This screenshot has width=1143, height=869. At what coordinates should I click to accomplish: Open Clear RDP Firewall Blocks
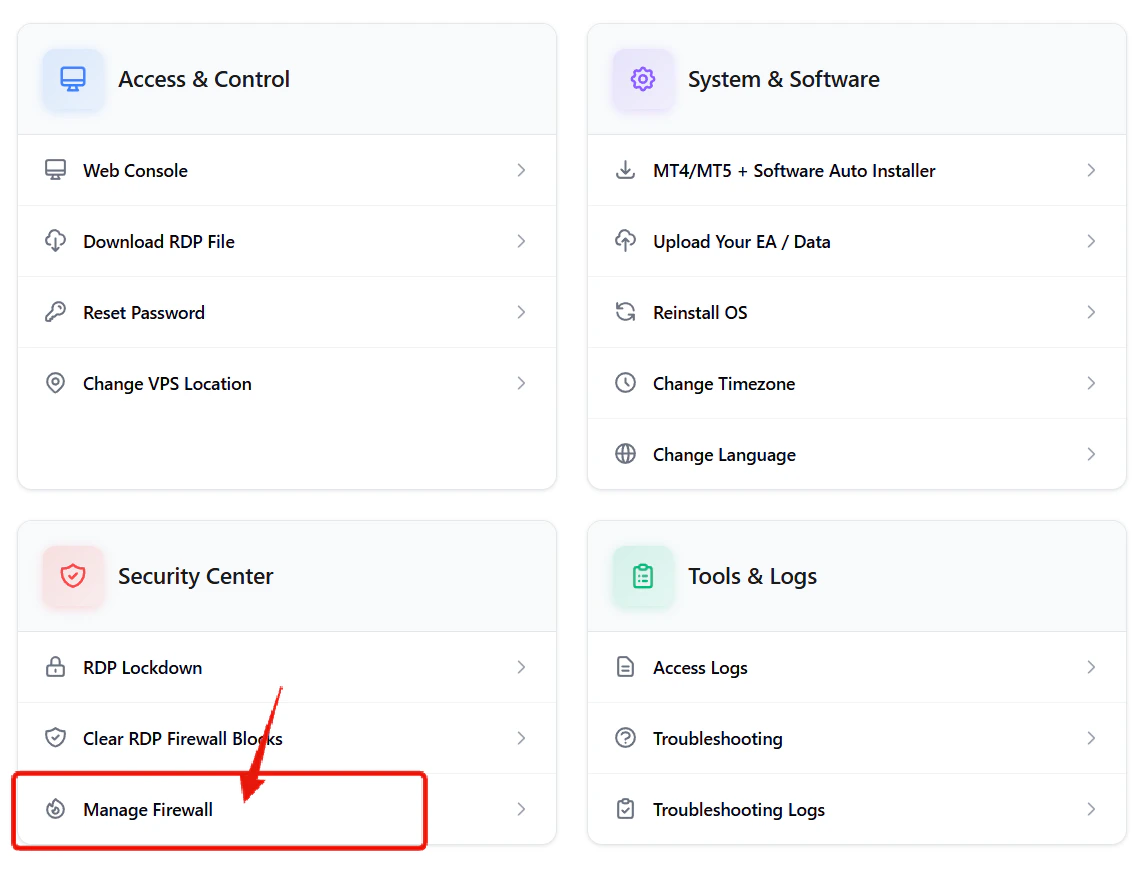tap(182, 738)
